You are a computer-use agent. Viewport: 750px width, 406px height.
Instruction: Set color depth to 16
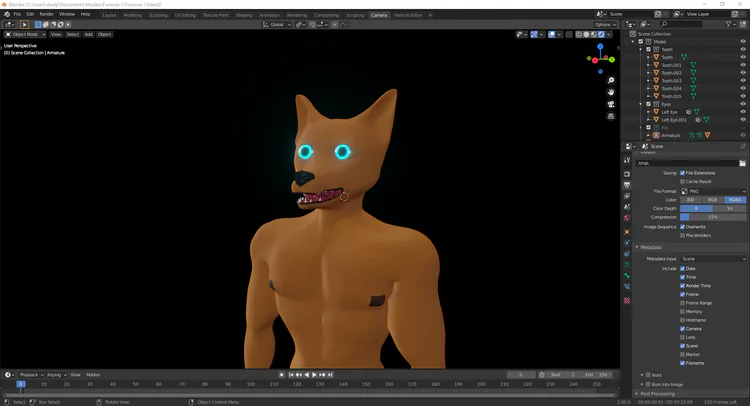pos(729,208)
